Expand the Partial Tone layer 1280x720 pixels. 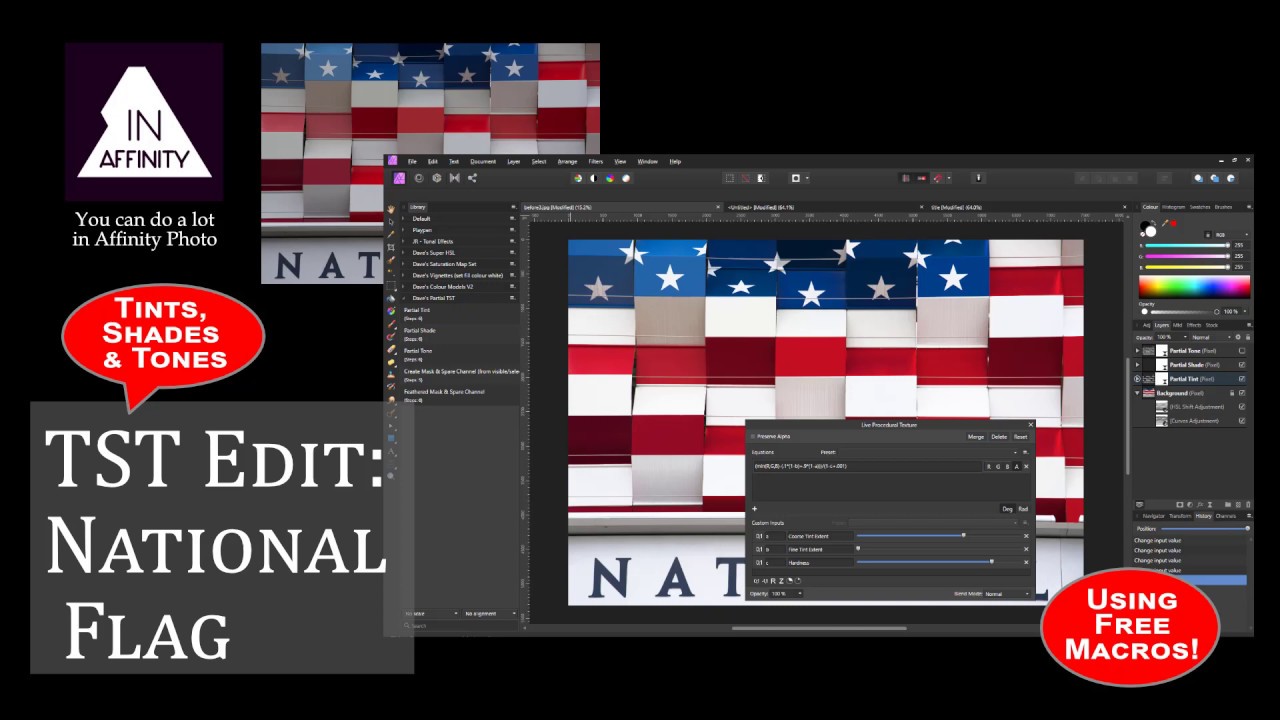pyautogui.click(x=1138, y=351)
